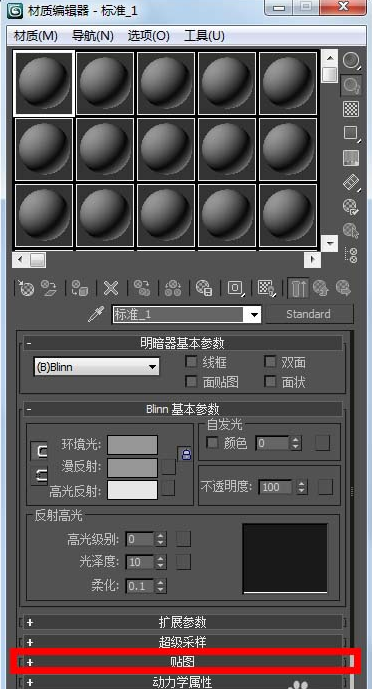Toggle the blue padlock map lock
This screenshot has width=372, height=689.
(186, 453)
